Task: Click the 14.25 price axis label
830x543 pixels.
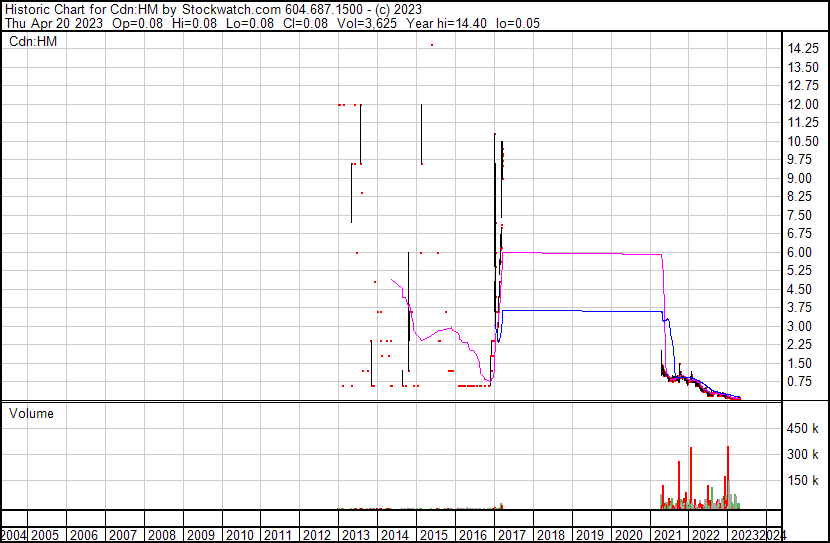Action: coord(804,49)
